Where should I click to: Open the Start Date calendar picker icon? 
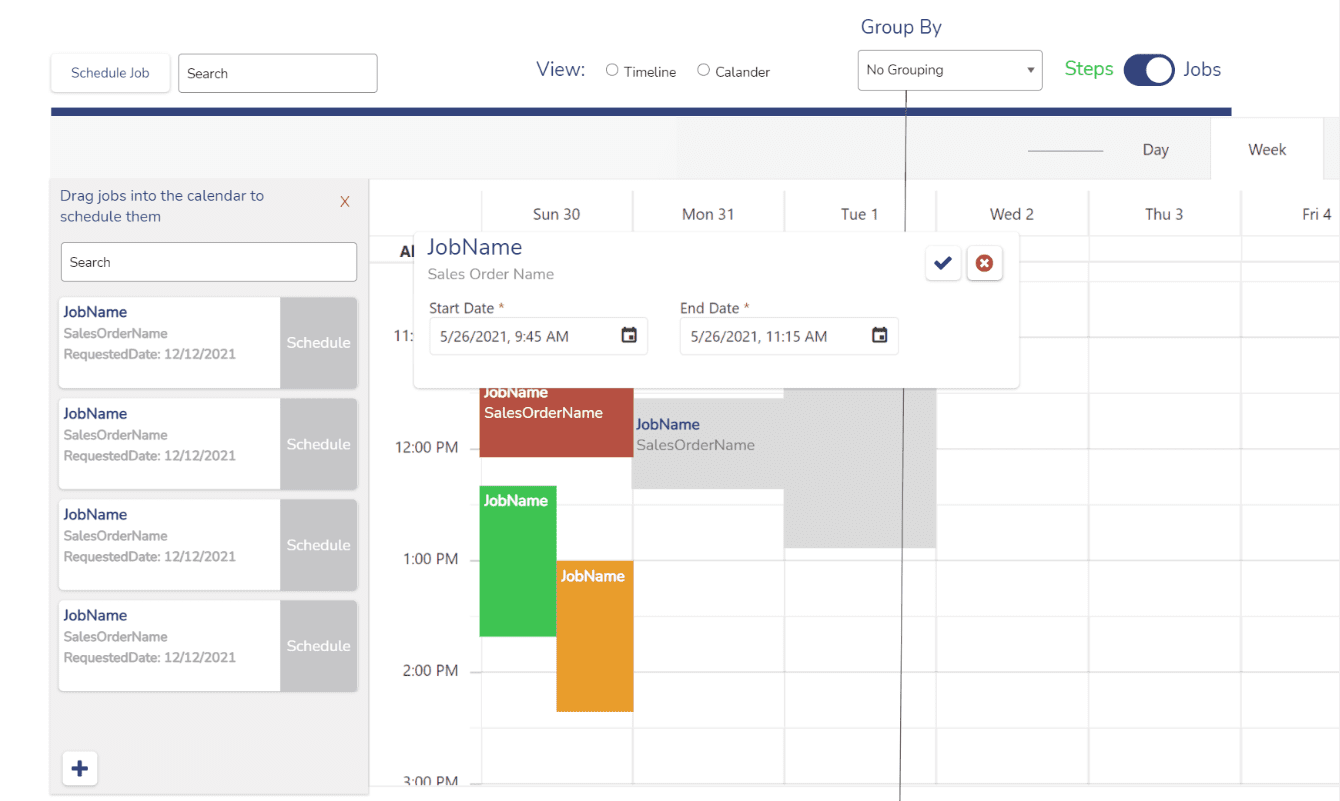(x=629, y=336)
